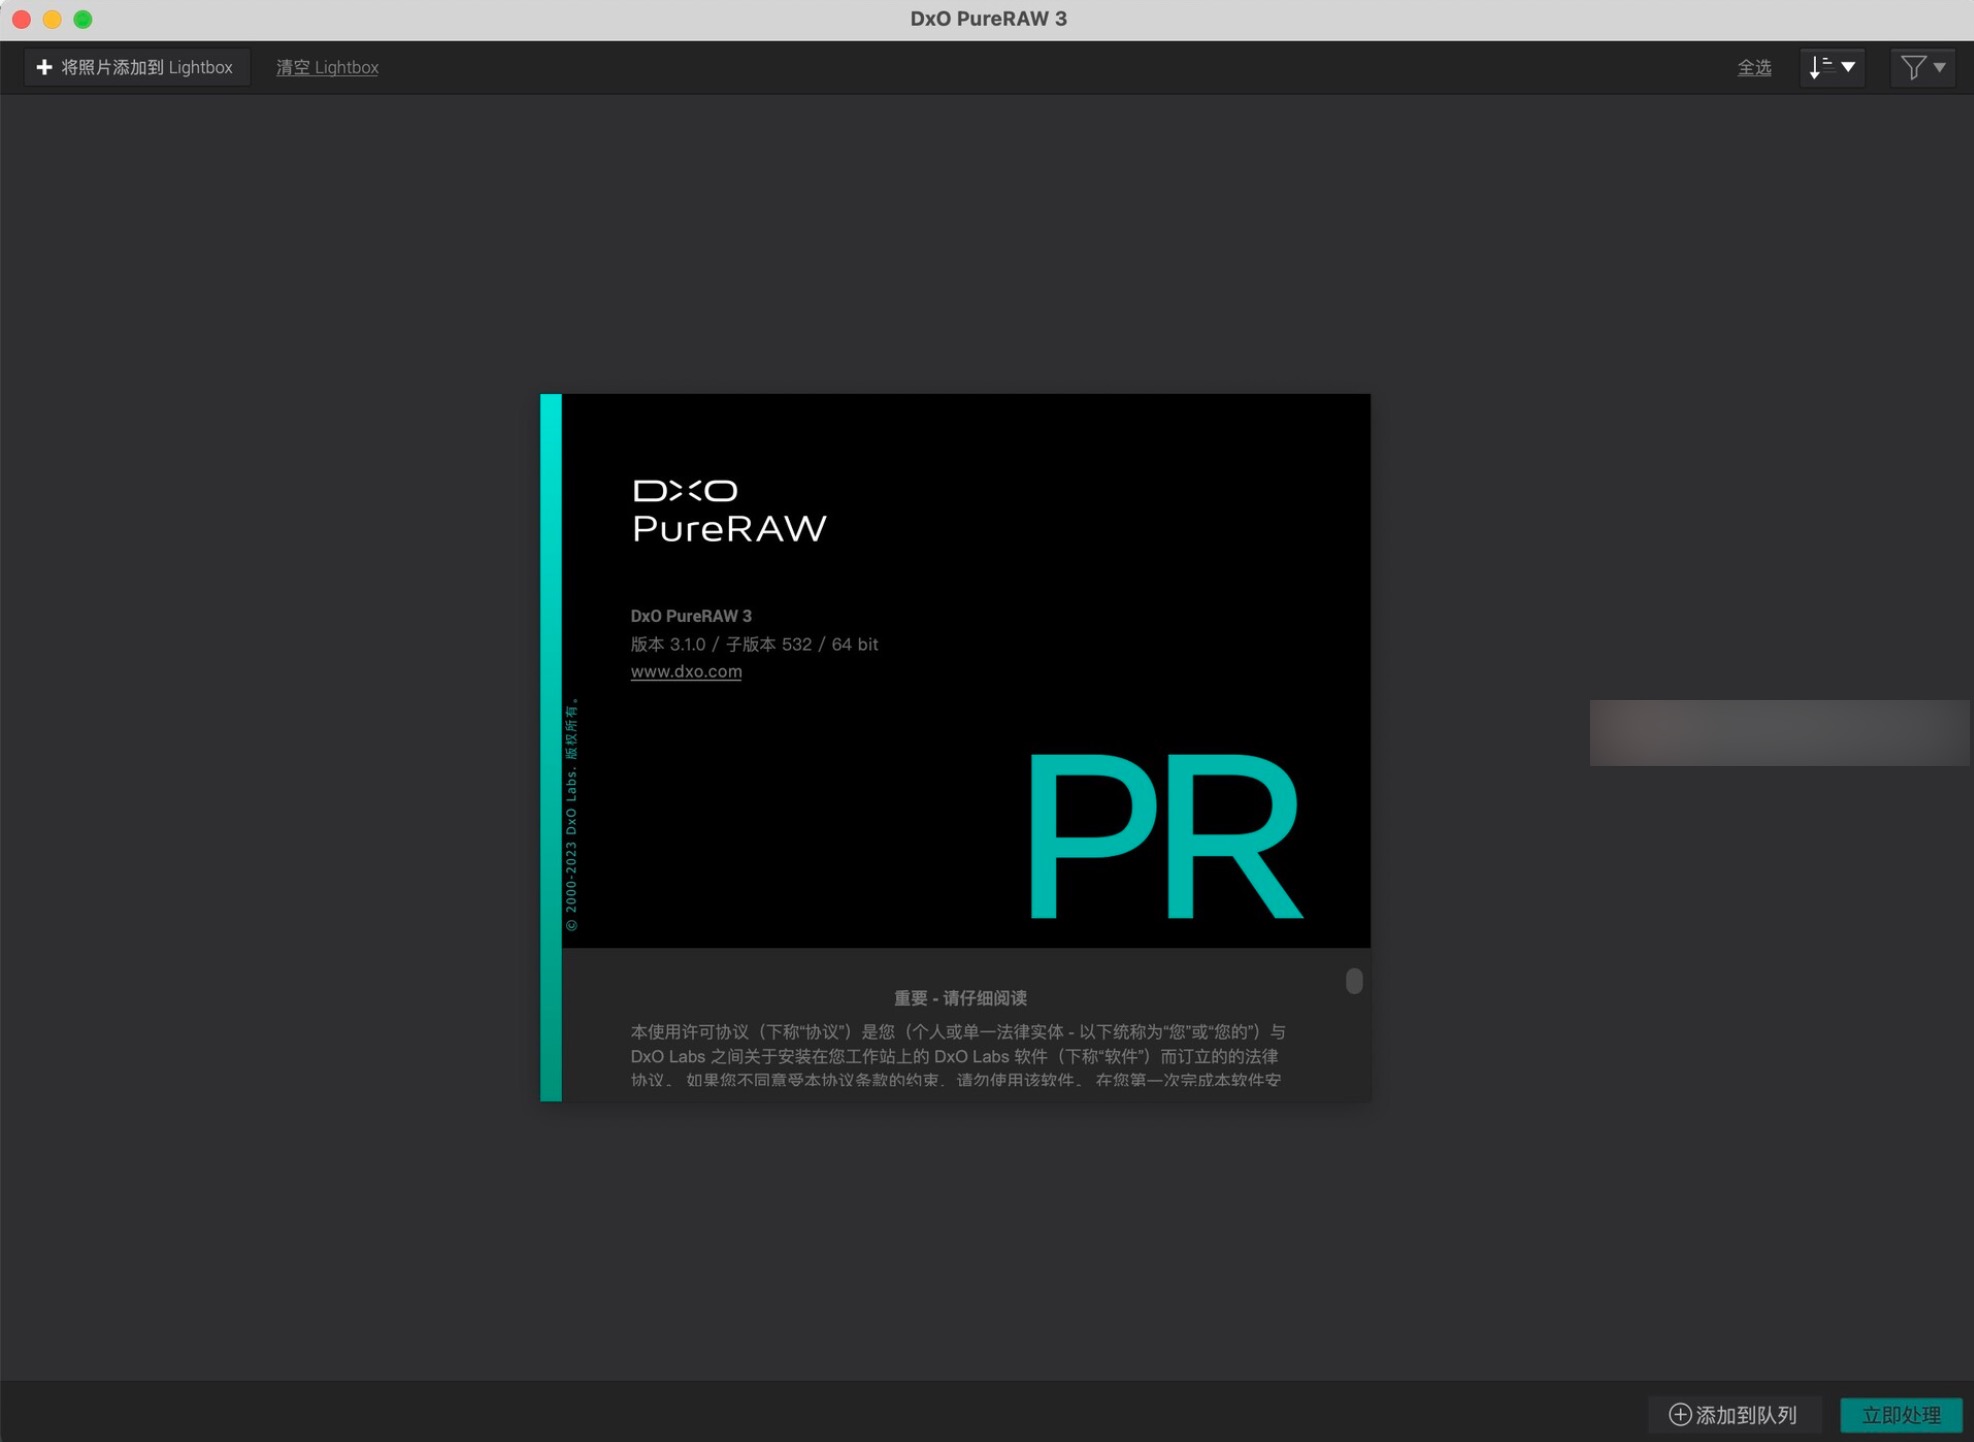Click the license agreement scrollbar thumb
Screen dimensions: 1974x1442
[x=1353, y=981]
